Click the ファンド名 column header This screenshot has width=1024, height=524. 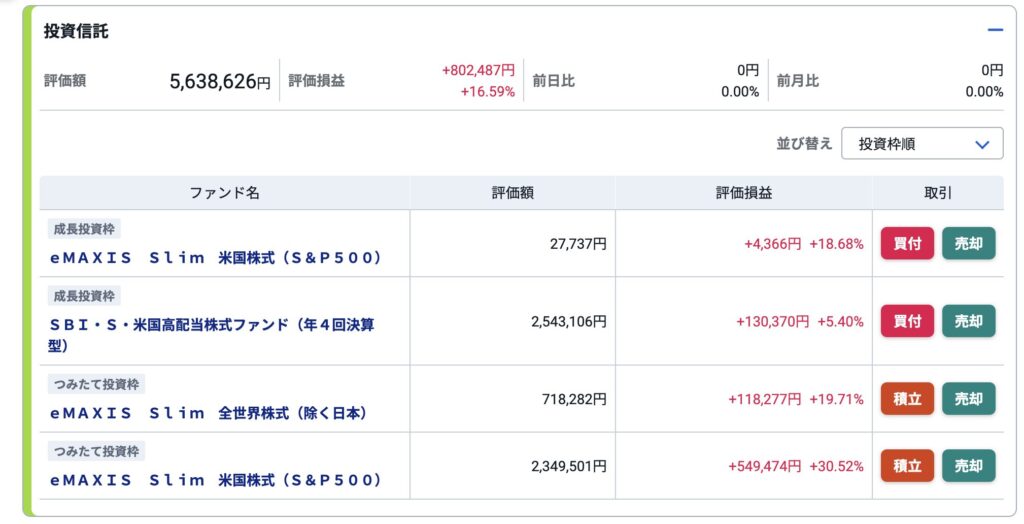(x=225, y=193)
